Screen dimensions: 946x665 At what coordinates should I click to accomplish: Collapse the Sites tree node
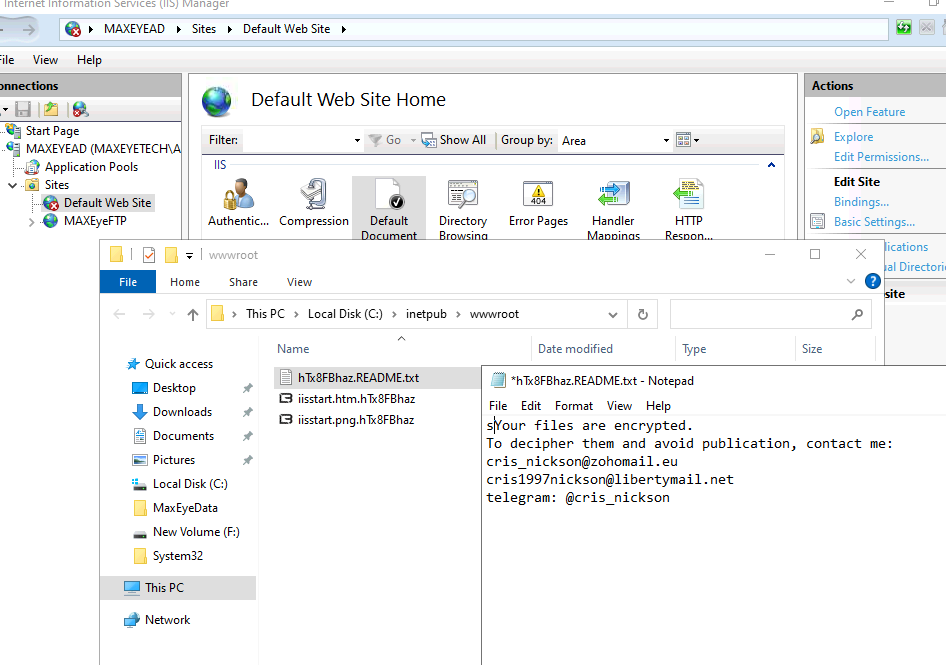coord(13,185)
